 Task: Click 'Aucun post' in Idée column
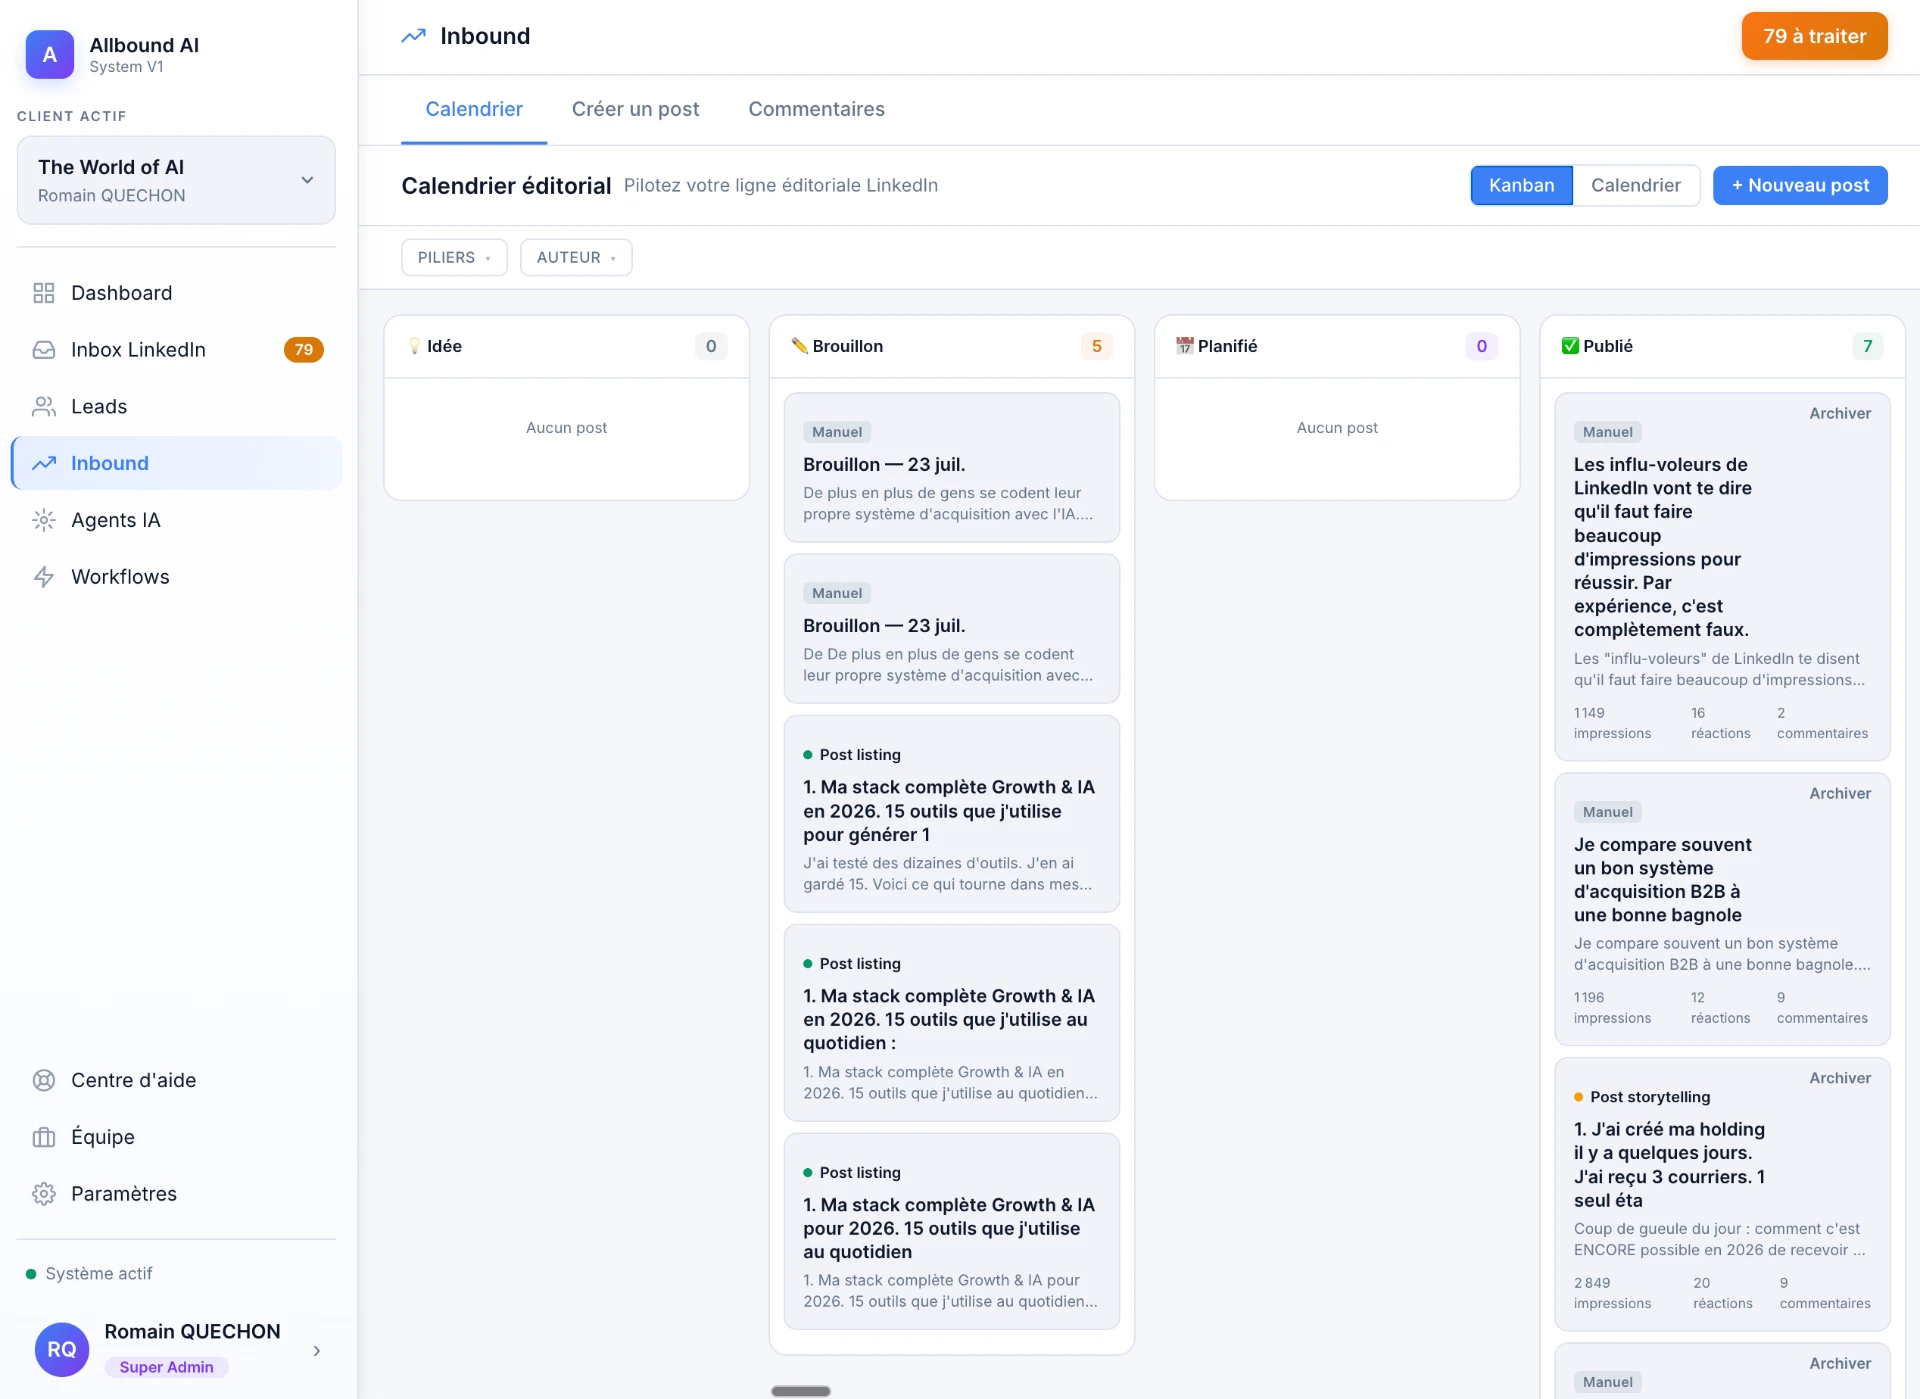[566, 427]
